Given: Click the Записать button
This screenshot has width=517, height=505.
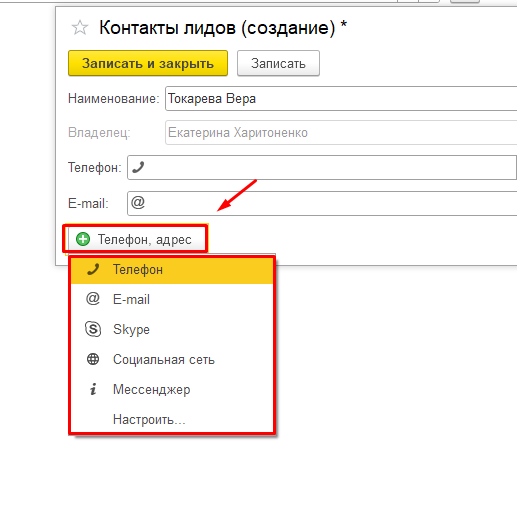Looking at the screenshot, I should coord(278,63).
